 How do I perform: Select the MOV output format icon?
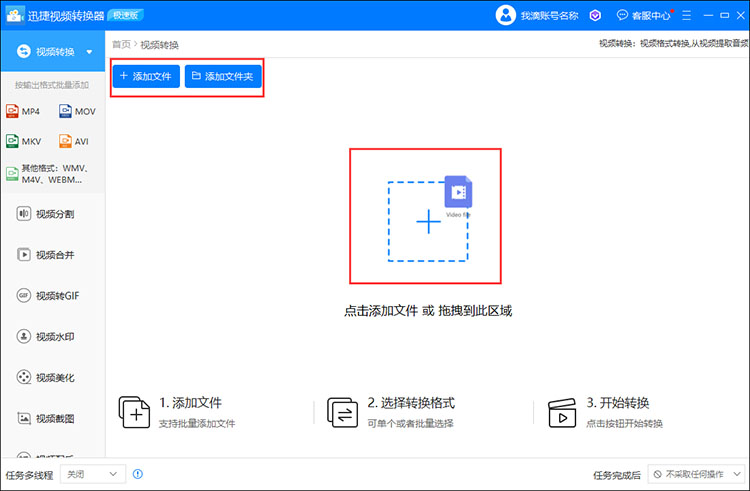click(x=65, y=111)
